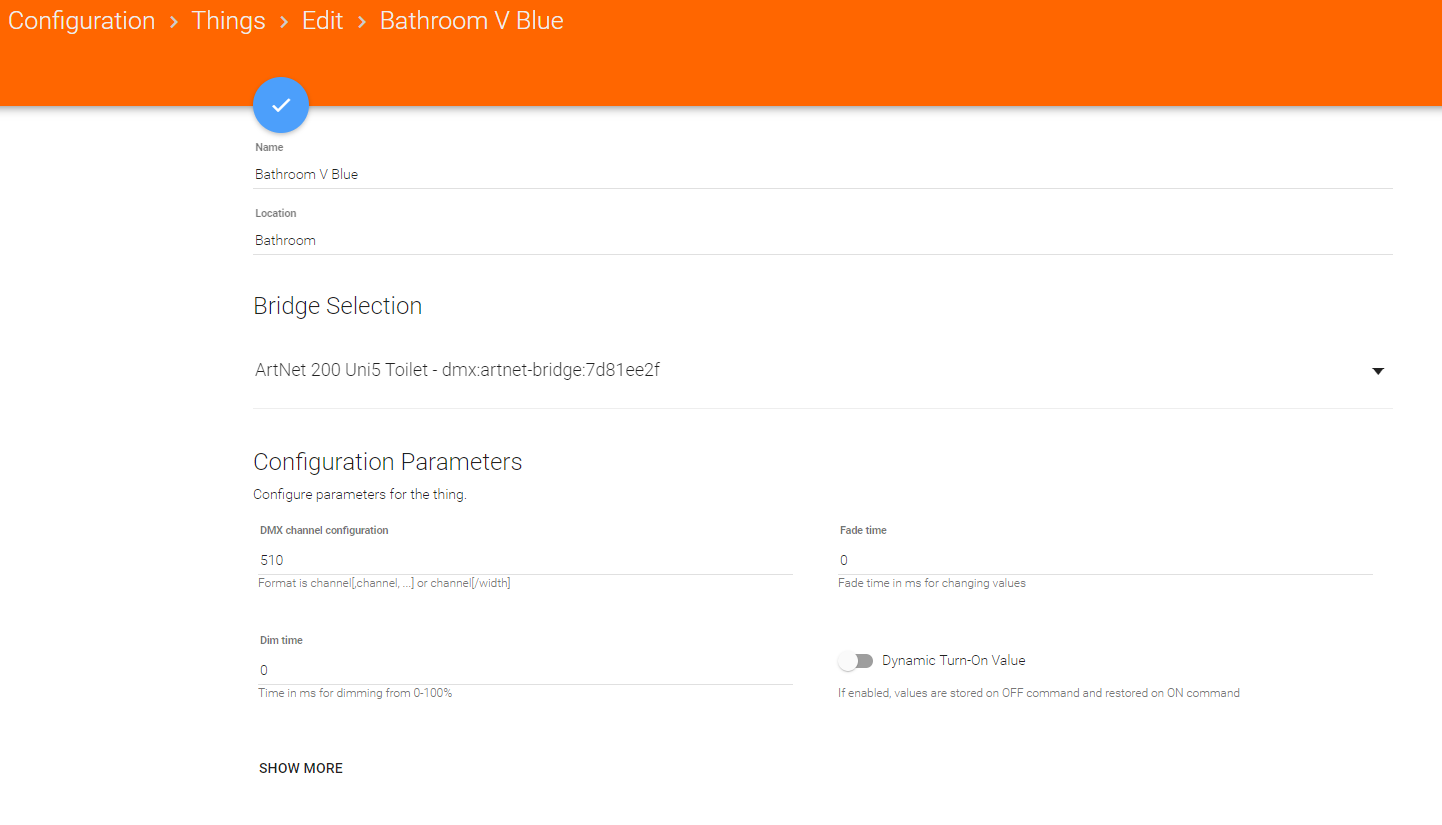Expand options with SHOW MORE
This screenshot has width=1442, height=825.
point(301,768)
